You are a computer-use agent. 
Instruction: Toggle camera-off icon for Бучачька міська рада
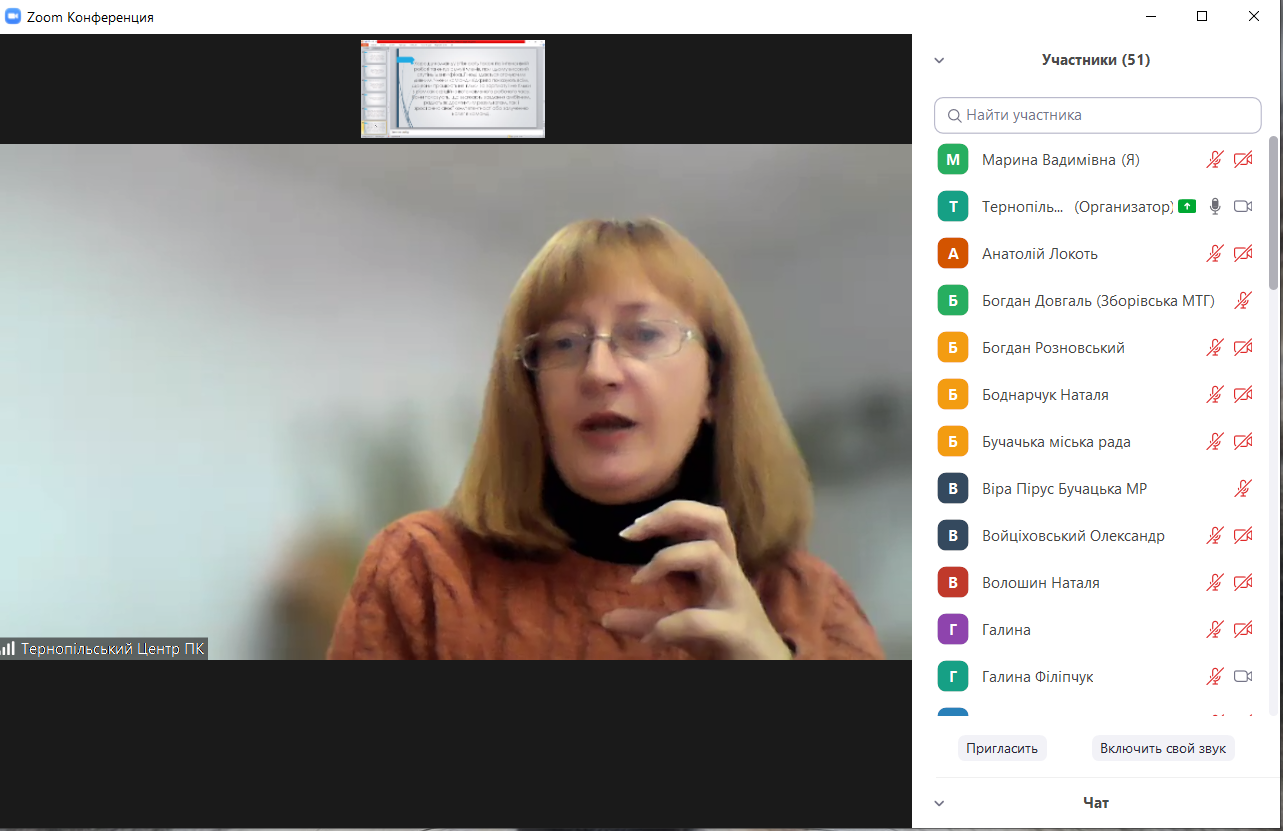(x=1243, y=442)
